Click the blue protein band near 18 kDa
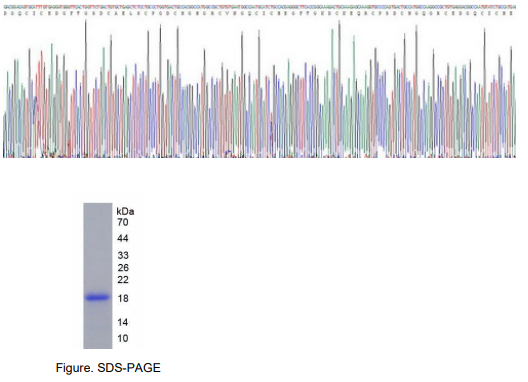The height and width of the screenshot is (382, 528). pos(98,297)
